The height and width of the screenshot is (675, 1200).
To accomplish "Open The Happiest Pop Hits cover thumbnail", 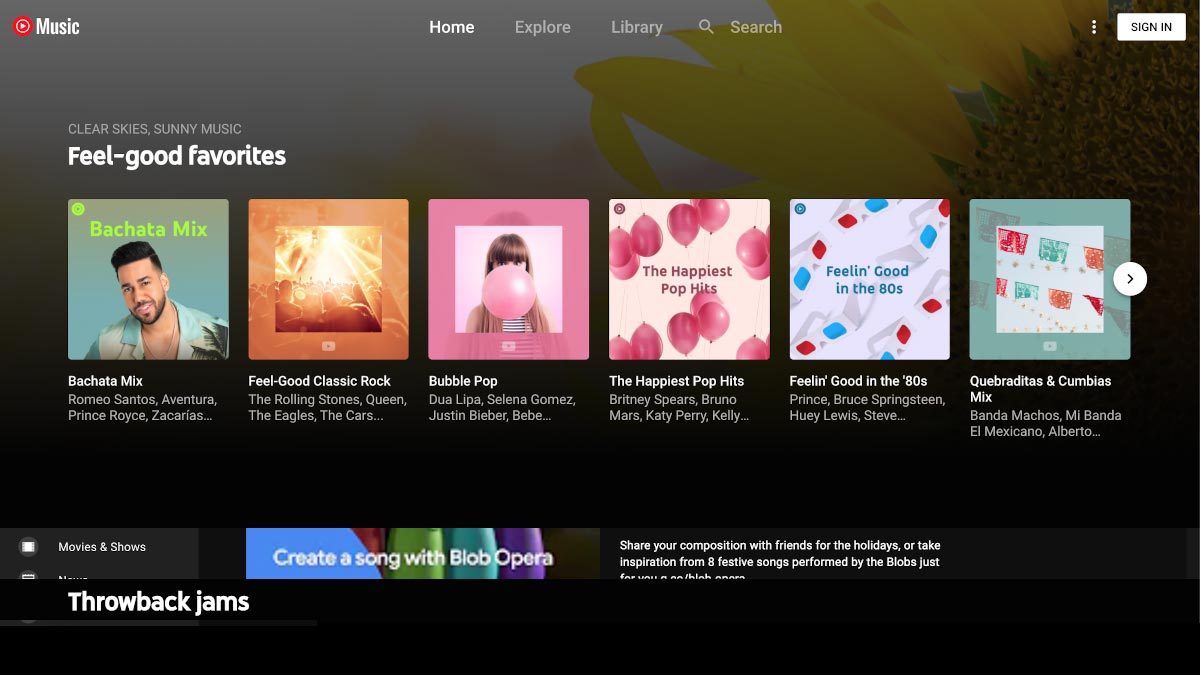I will (689, 279).
